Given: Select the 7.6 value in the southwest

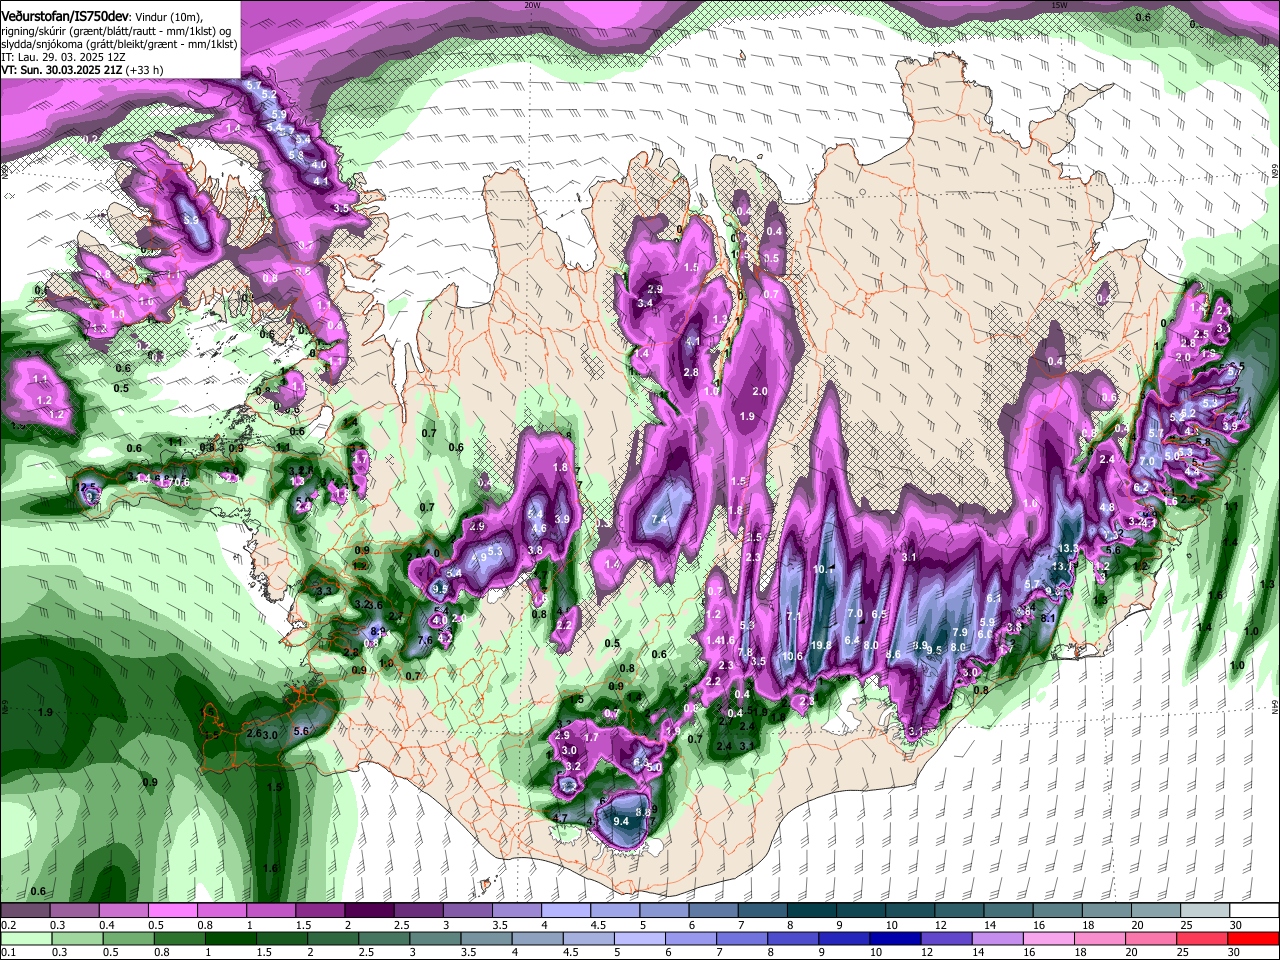Looking at the screenshot, I should pyautogui.click(x=424, y=640).
